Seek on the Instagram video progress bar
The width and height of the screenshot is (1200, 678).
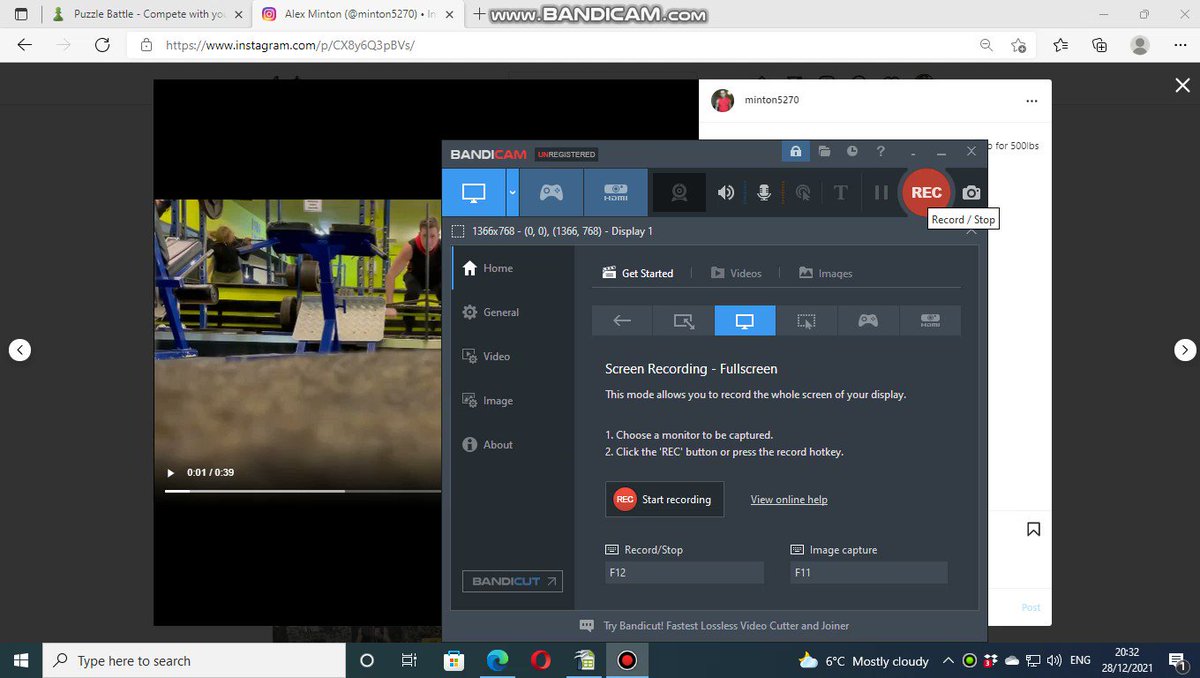click(302, 491)
